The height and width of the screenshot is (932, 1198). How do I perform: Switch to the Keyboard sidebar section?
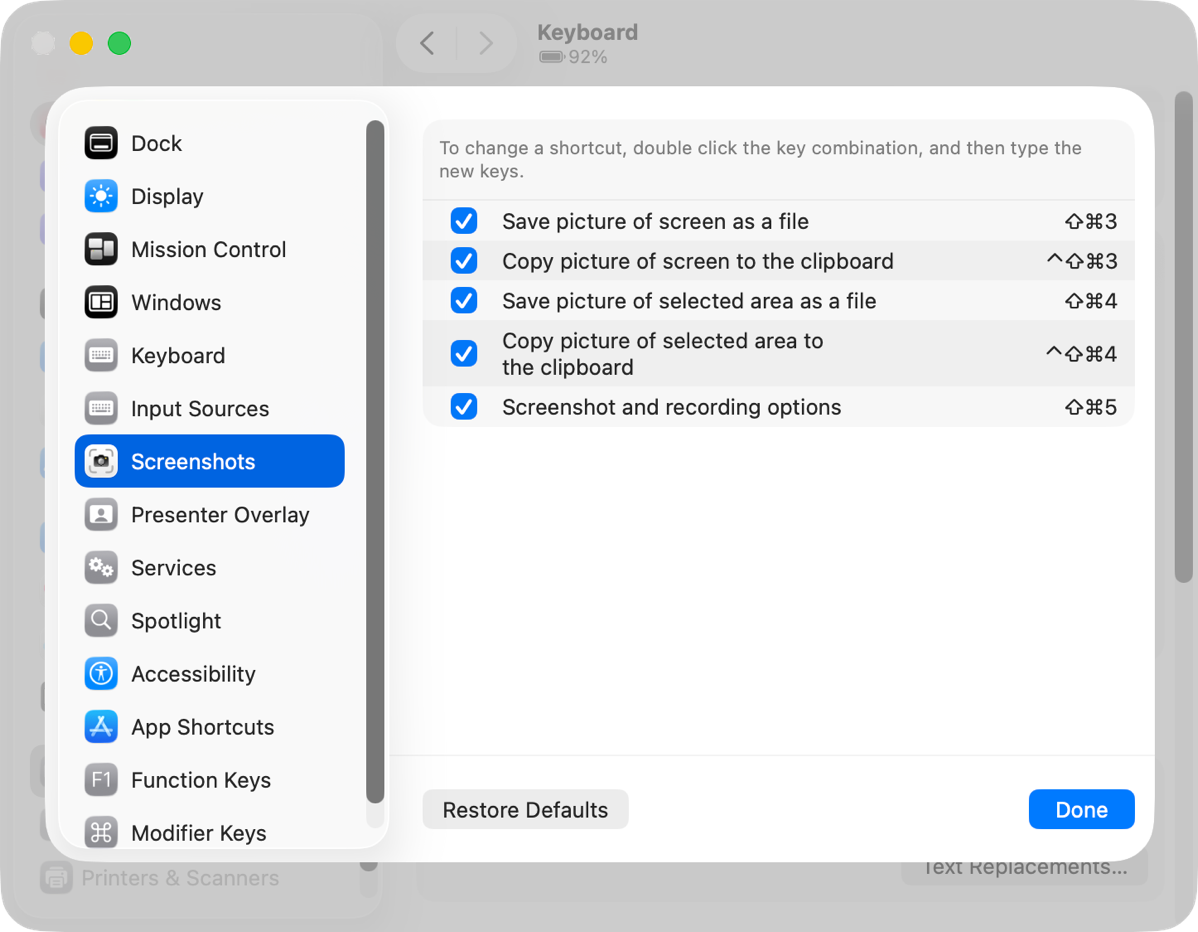[178, 355]
